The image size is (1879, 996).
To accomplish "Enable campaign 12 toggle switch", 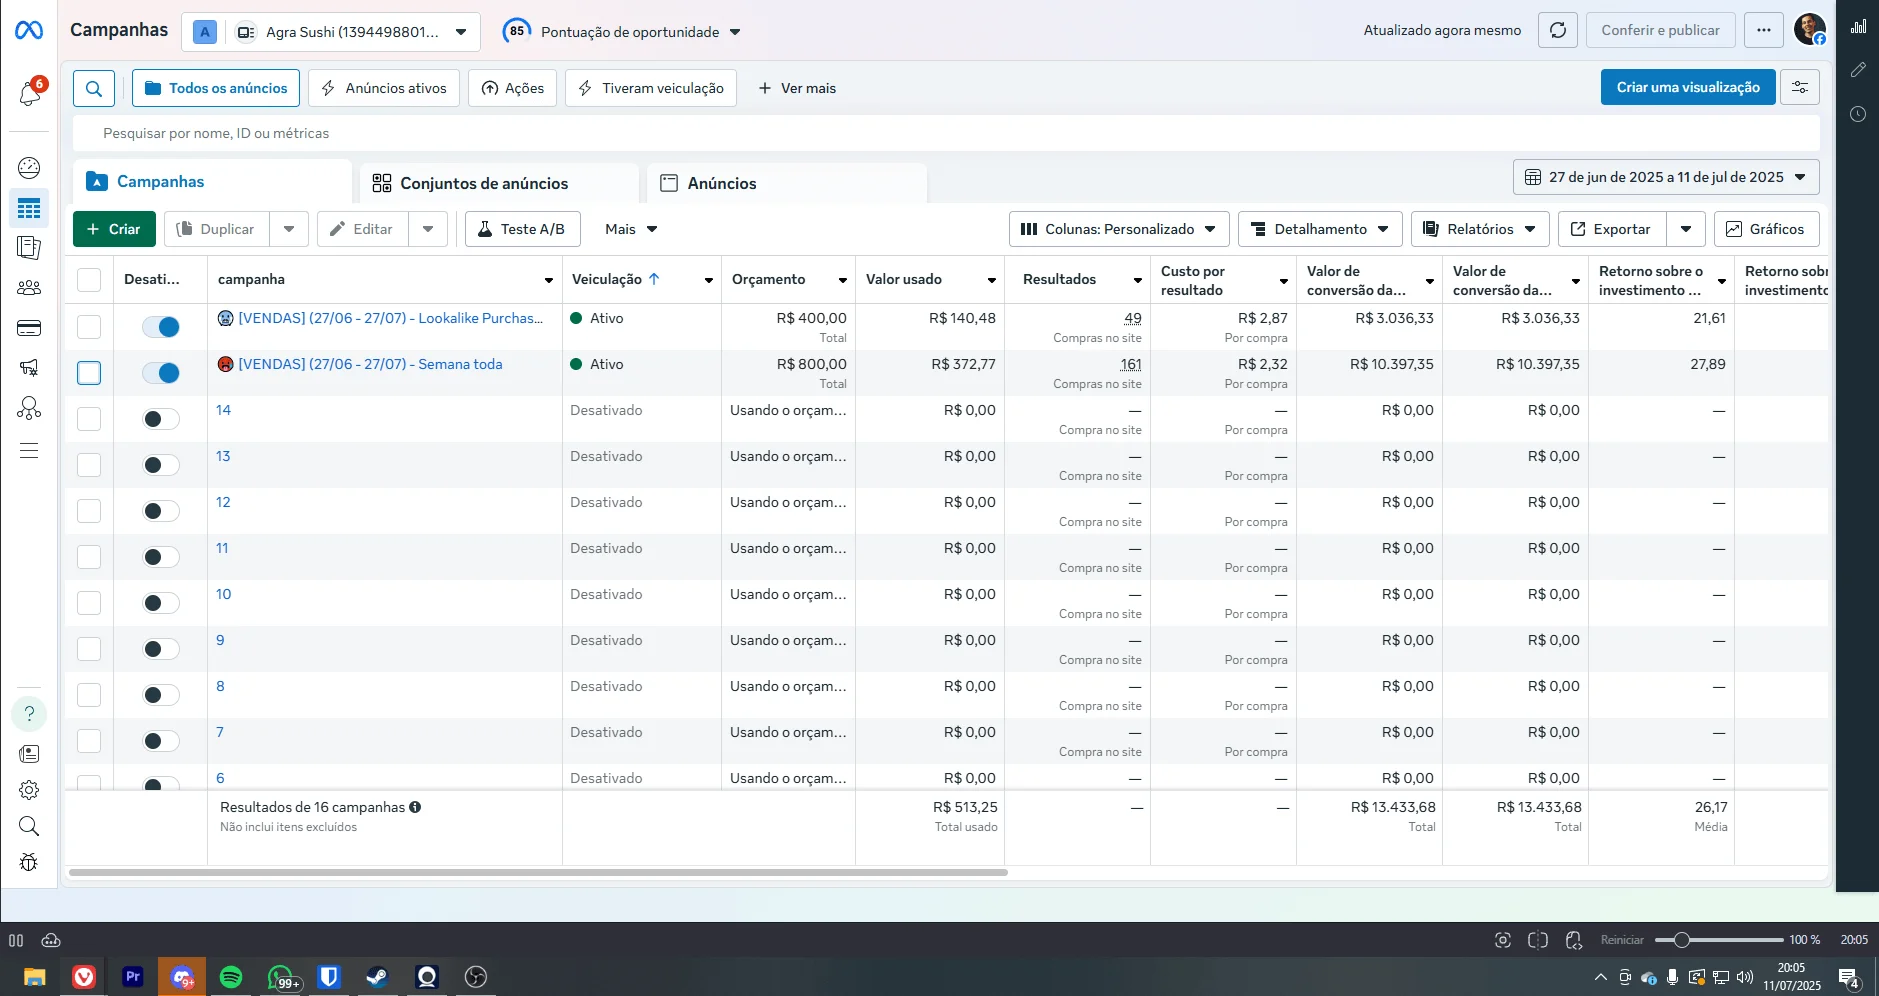I will (x=161, y=511).
